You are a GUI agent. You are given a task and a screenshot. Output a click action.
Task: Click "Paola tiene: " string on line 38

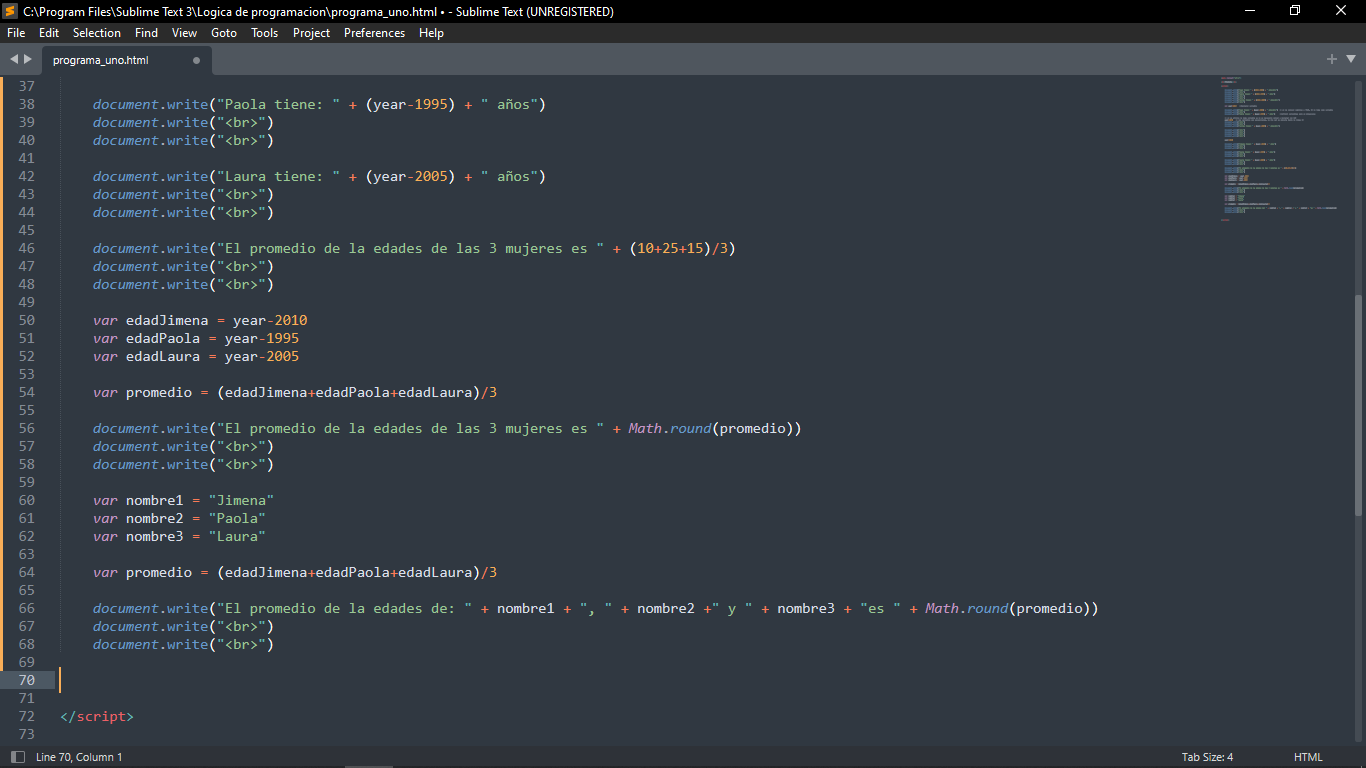278,104
